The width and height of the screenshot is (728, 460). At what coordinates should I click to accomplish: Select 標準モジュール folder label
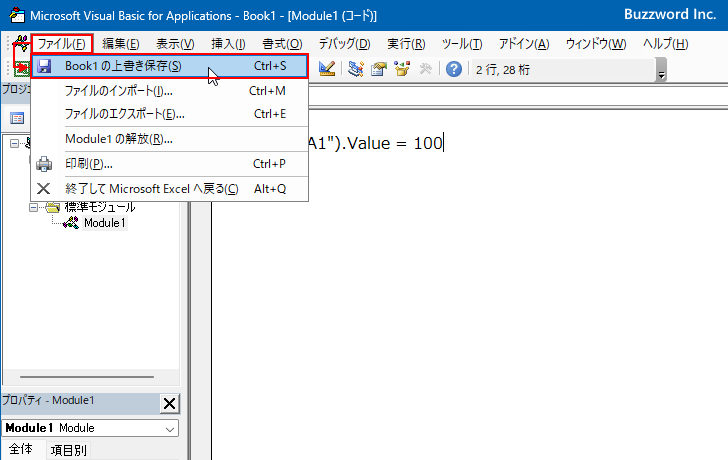point(100,207)
